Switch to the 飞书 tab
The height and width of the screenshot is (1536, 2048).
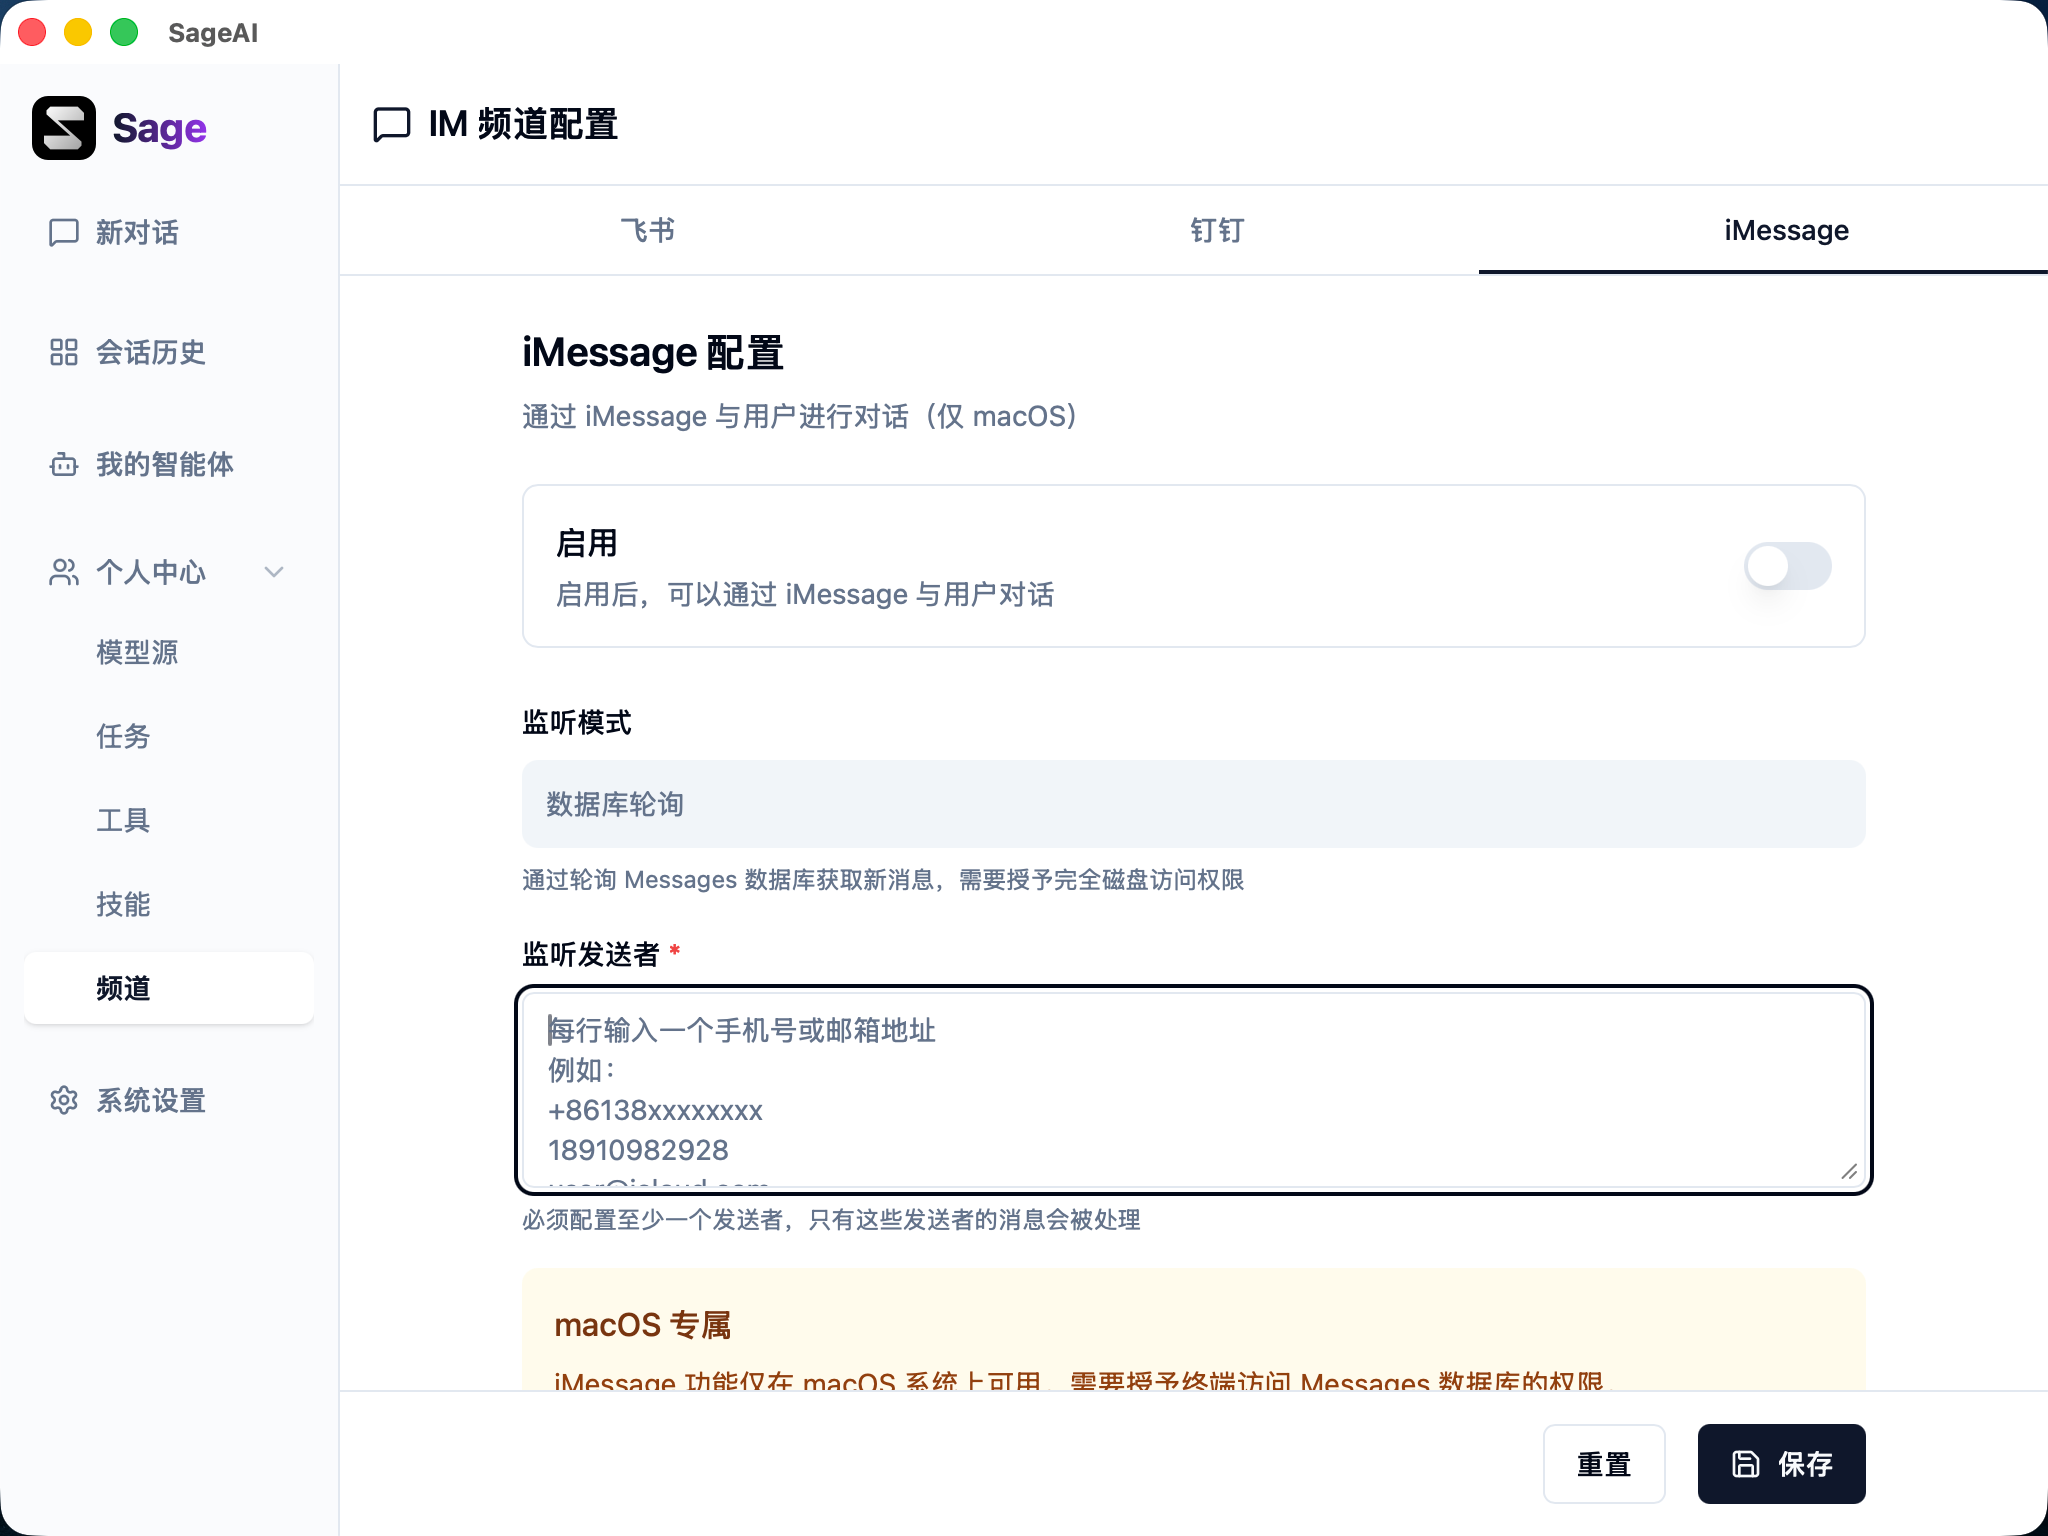649,230
